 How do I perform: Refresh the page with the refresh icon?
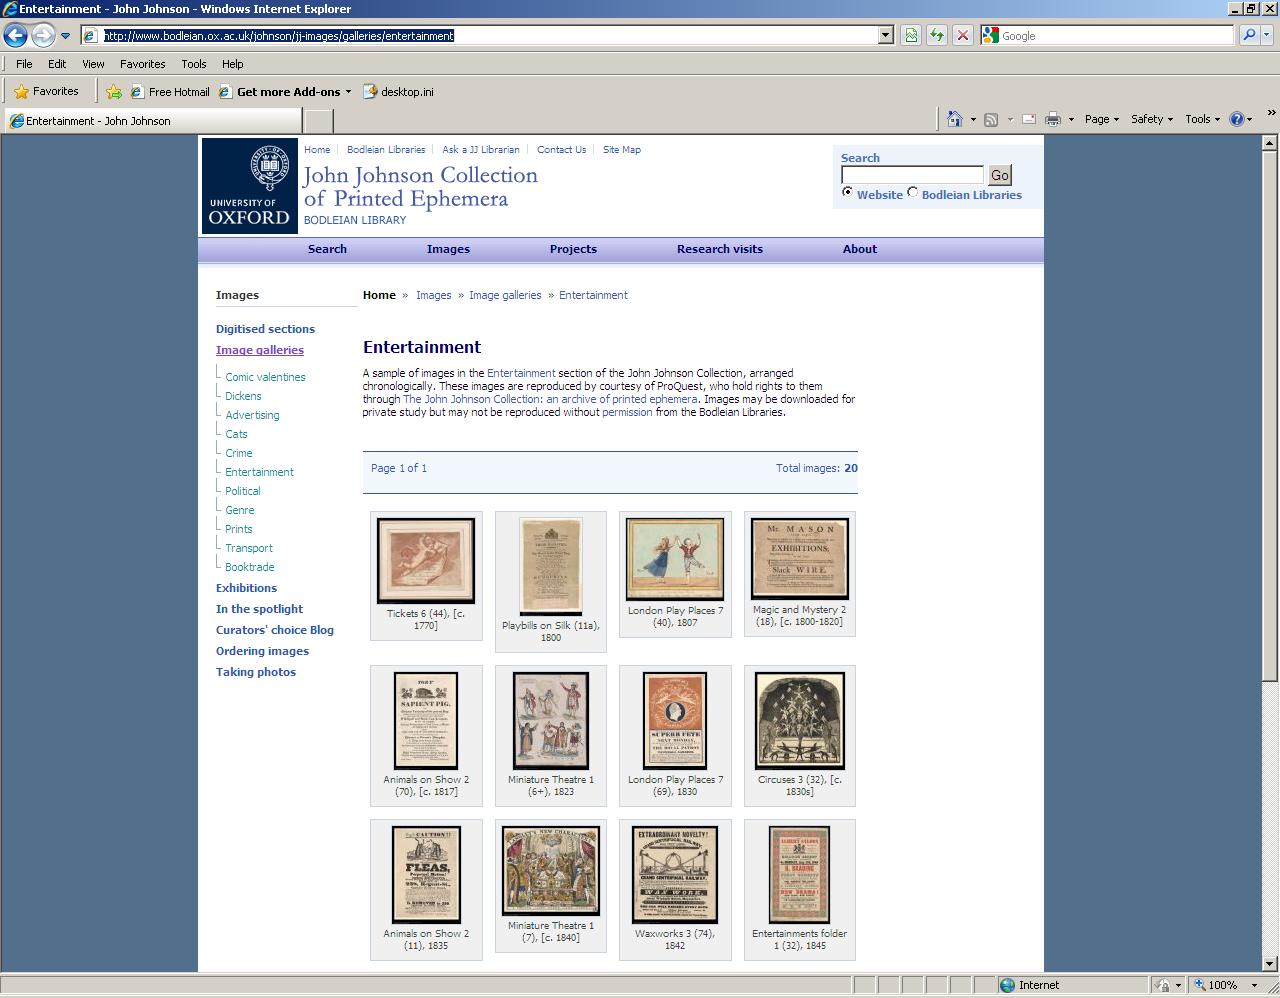pyautogui.click(x=936, y=36)
